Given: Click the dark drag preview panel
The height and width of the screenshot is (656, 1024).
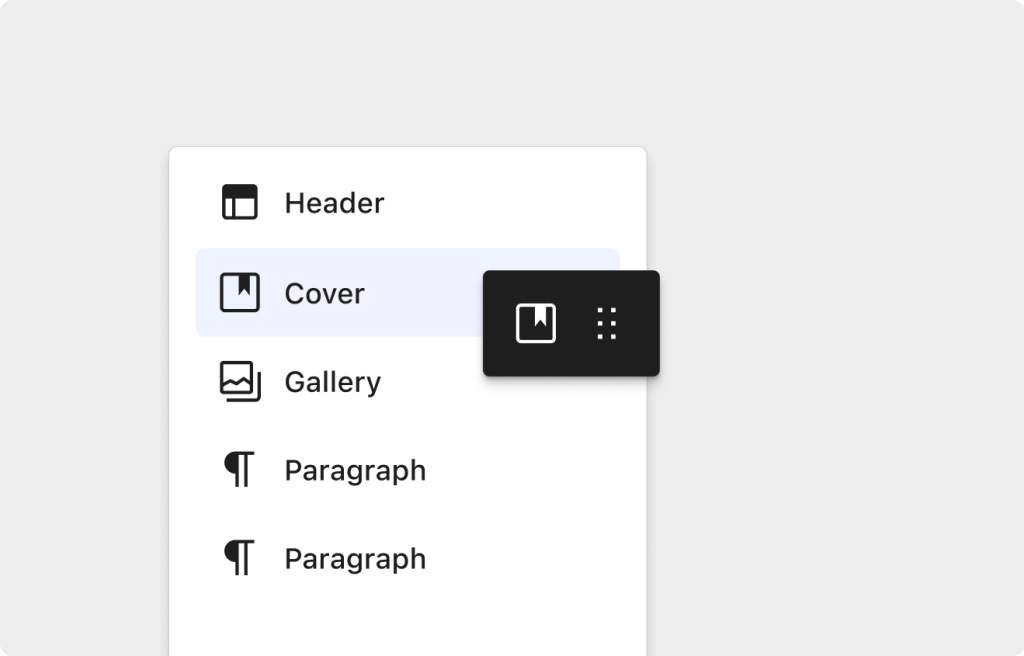Looking at the screenshot, I should (570, 323).
